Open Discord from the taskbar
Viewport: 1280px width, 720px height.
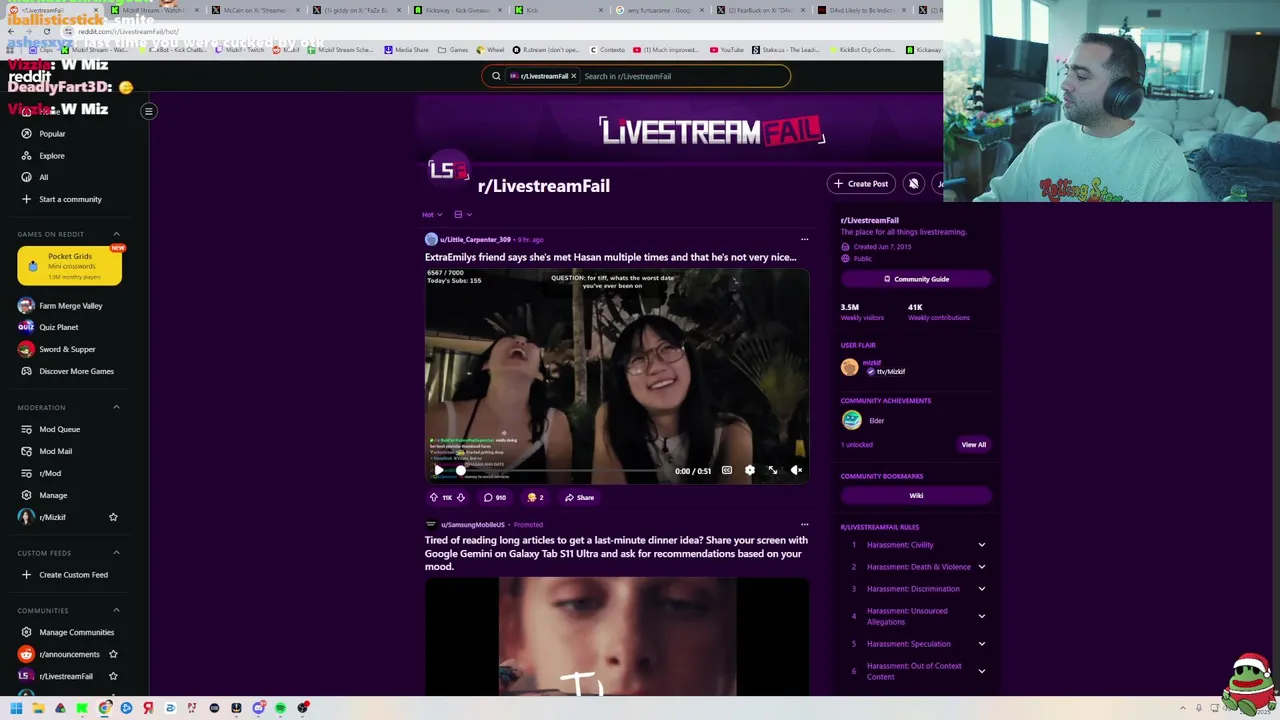click(259, 708)
